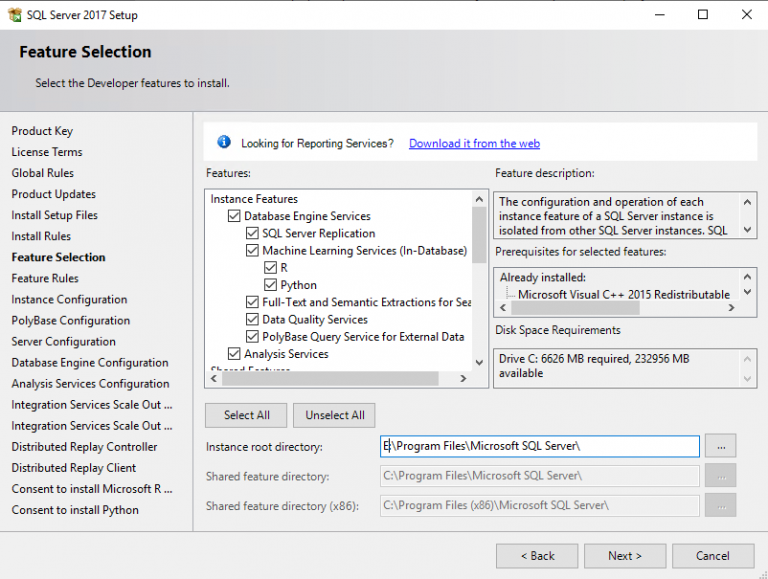Screen dimensions: 768x579
Task: Click Microsoft Visual C++ 2015 Redistributable entry
Action: click(624, 294)
